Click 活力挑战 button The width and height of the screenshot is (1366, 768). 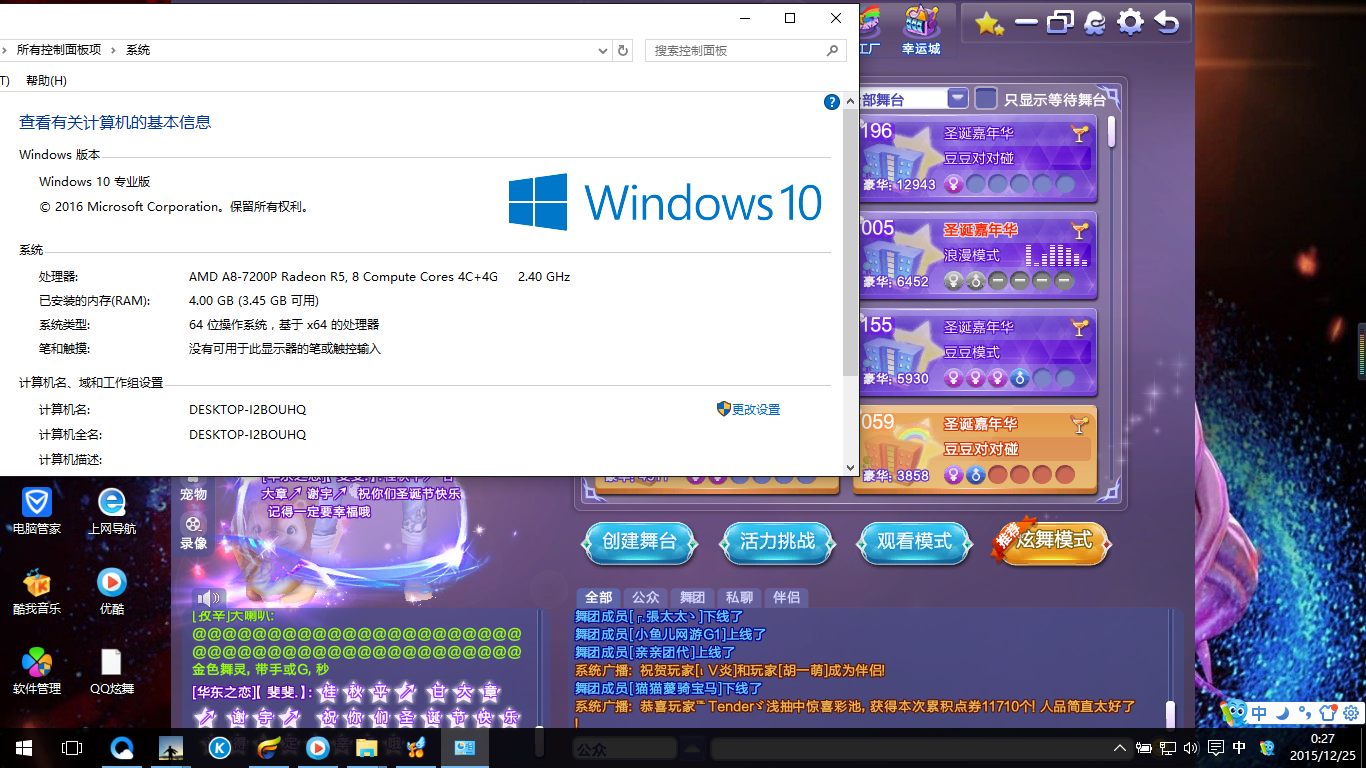[777, 542]
